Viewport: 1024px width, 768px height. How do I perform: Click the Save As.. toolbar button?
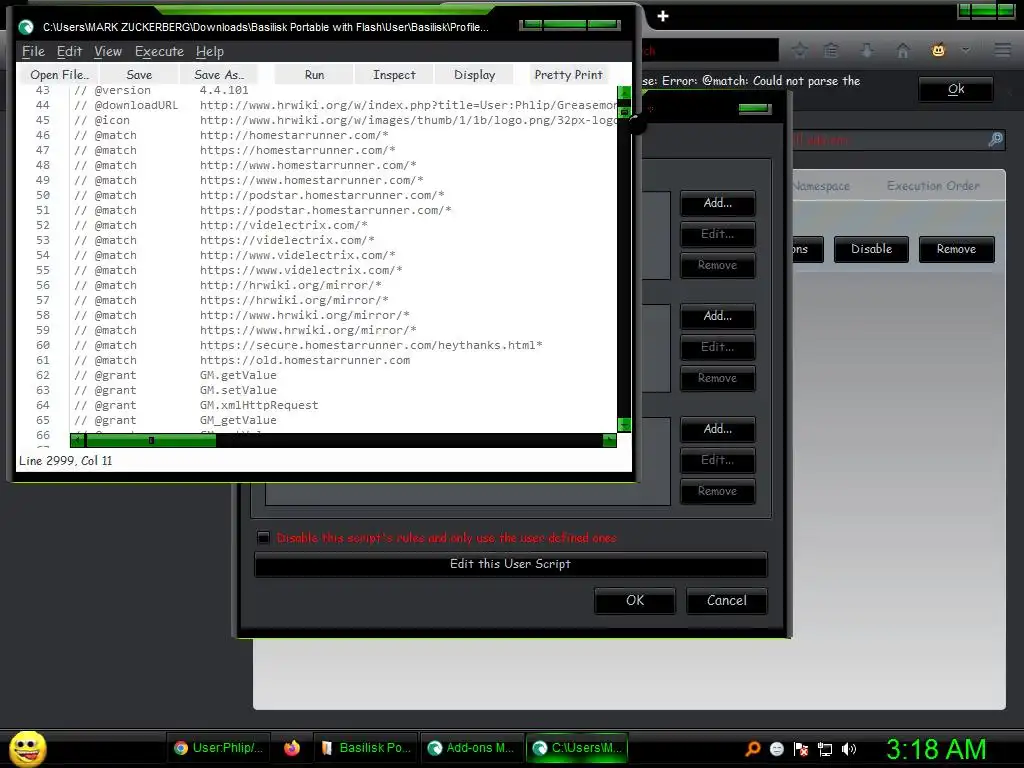(219, 74)
